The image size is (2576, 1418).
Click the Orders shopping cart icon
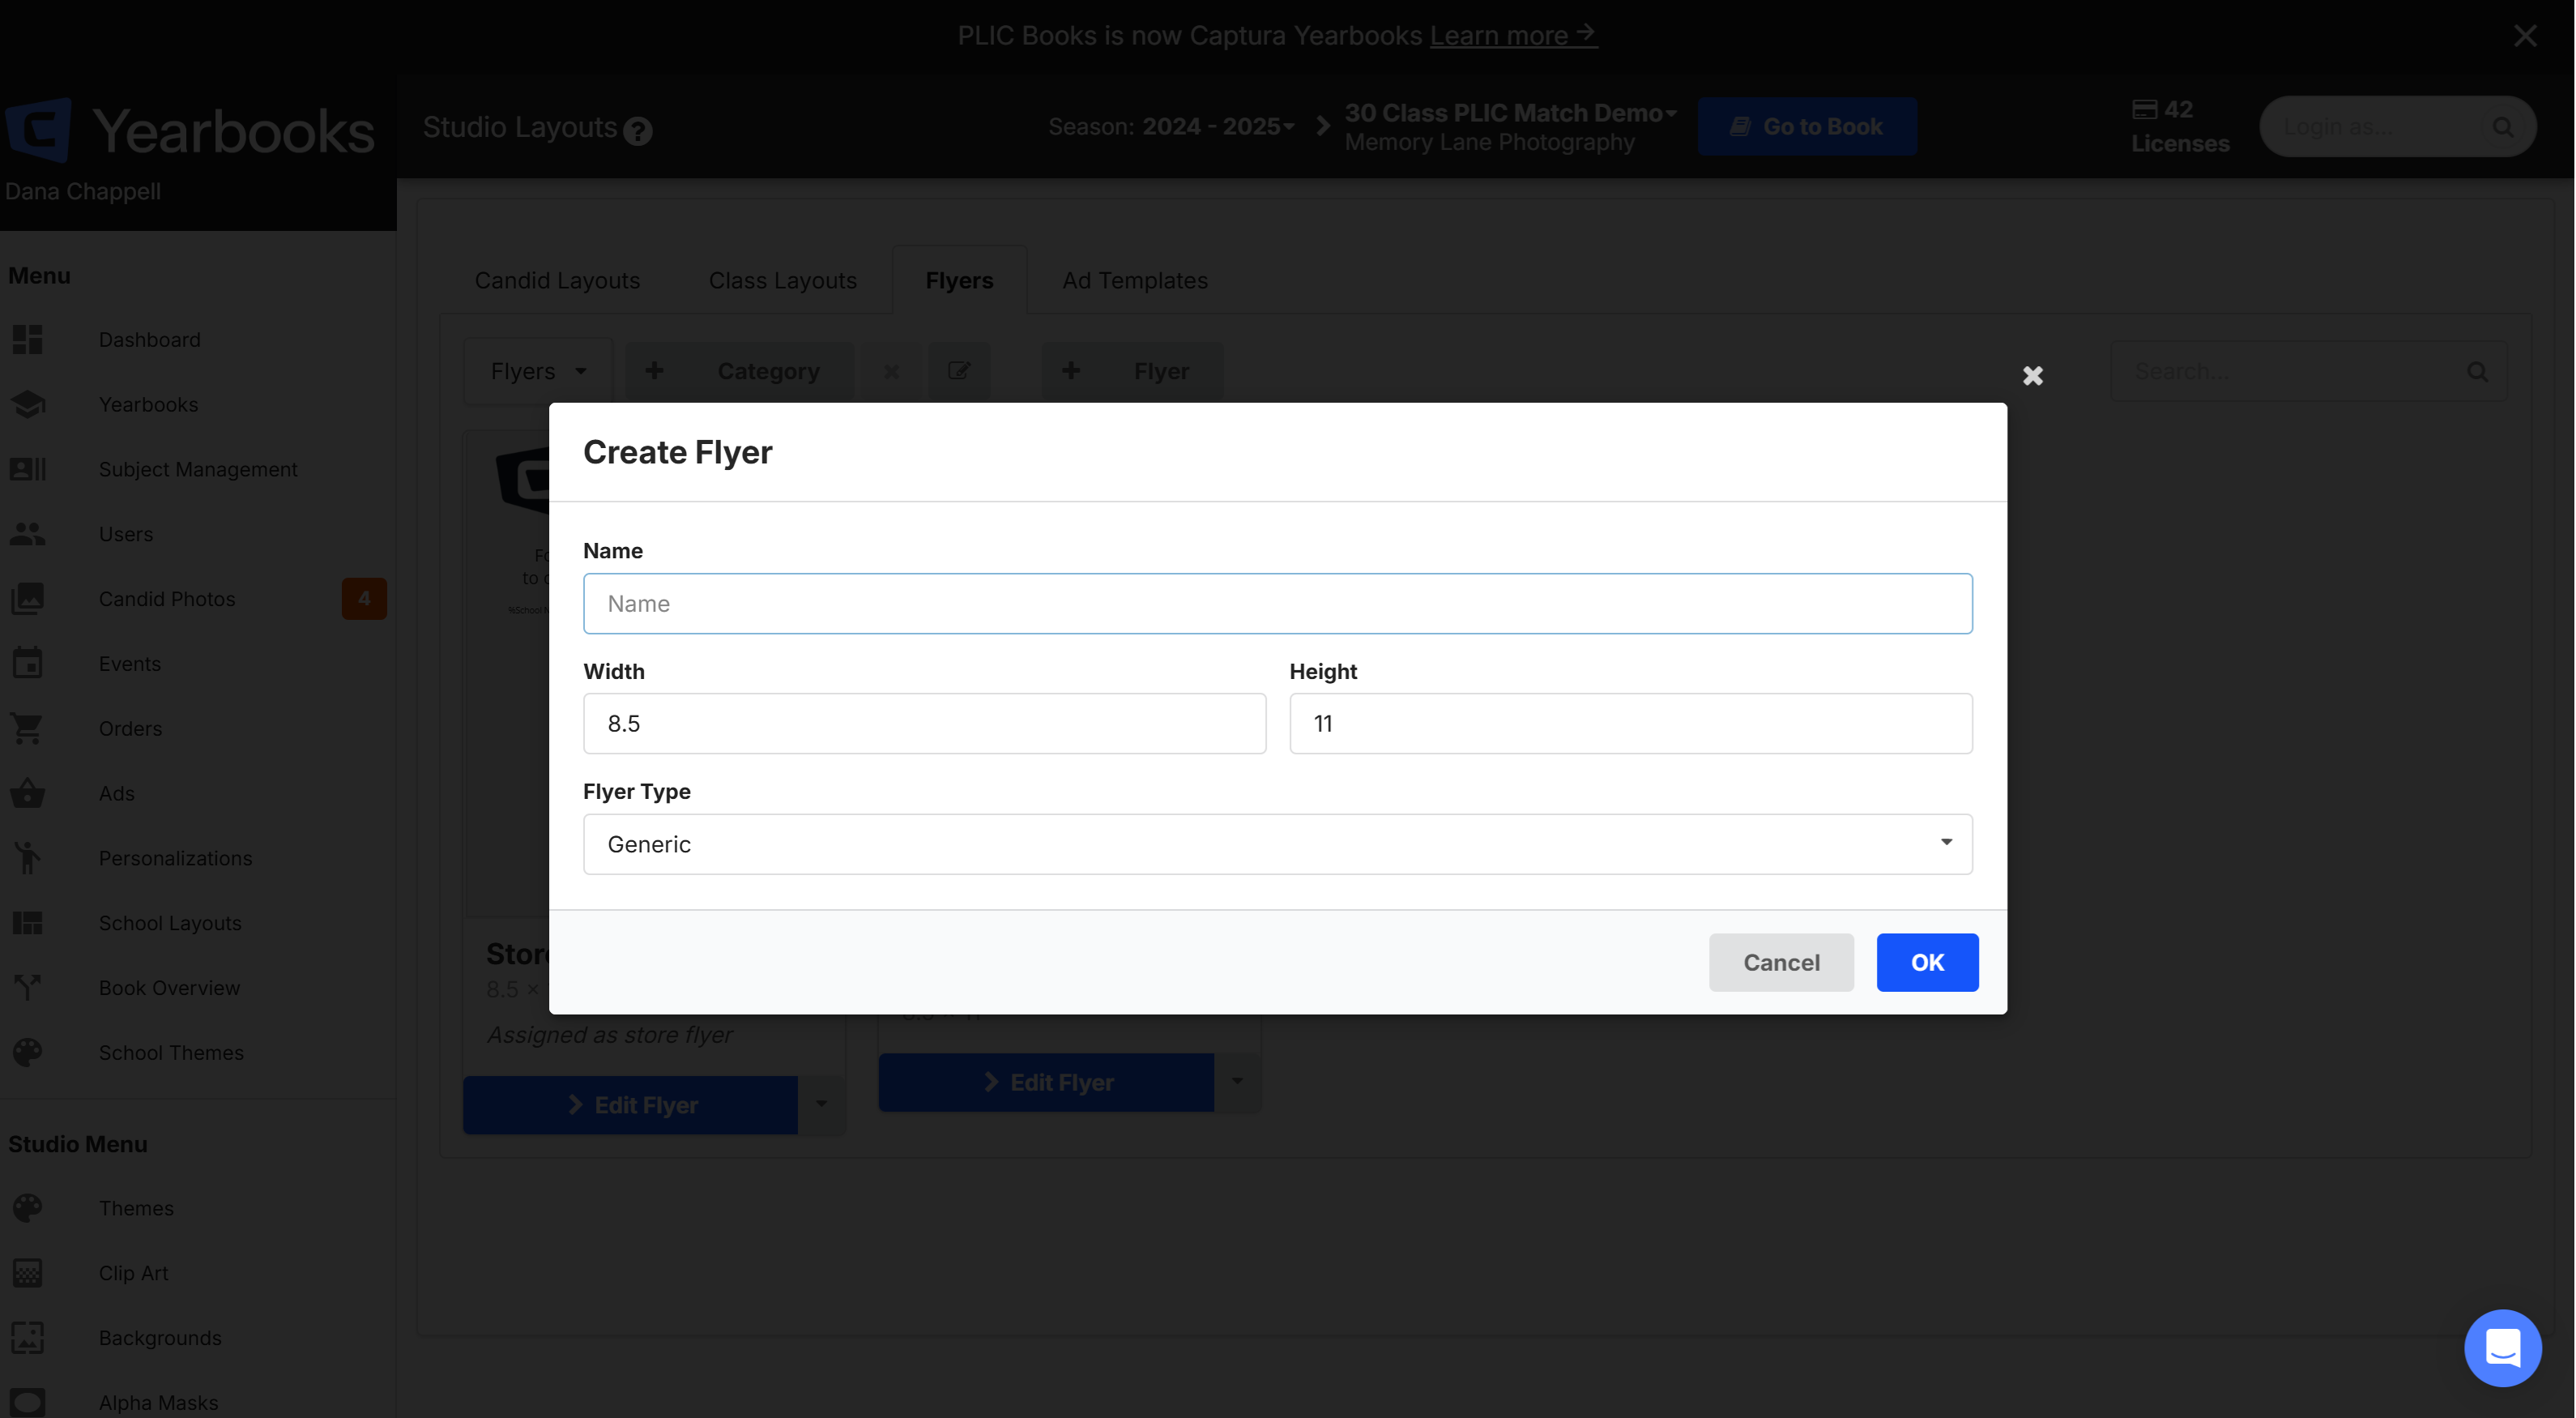click(x=28, y=728)
